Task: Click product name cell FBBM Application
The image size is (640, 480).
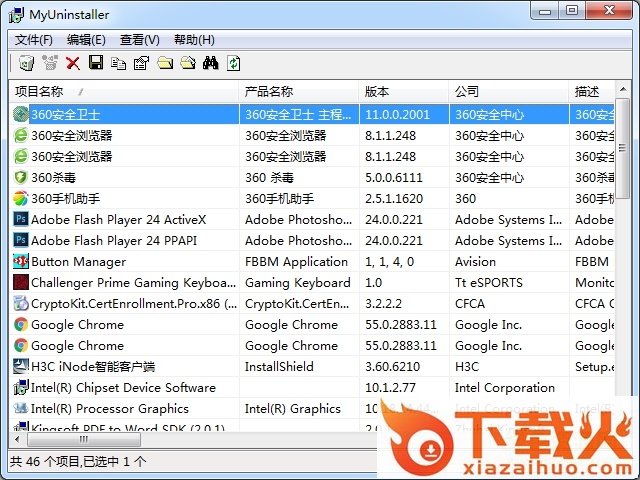Action: tap(296, 262)
